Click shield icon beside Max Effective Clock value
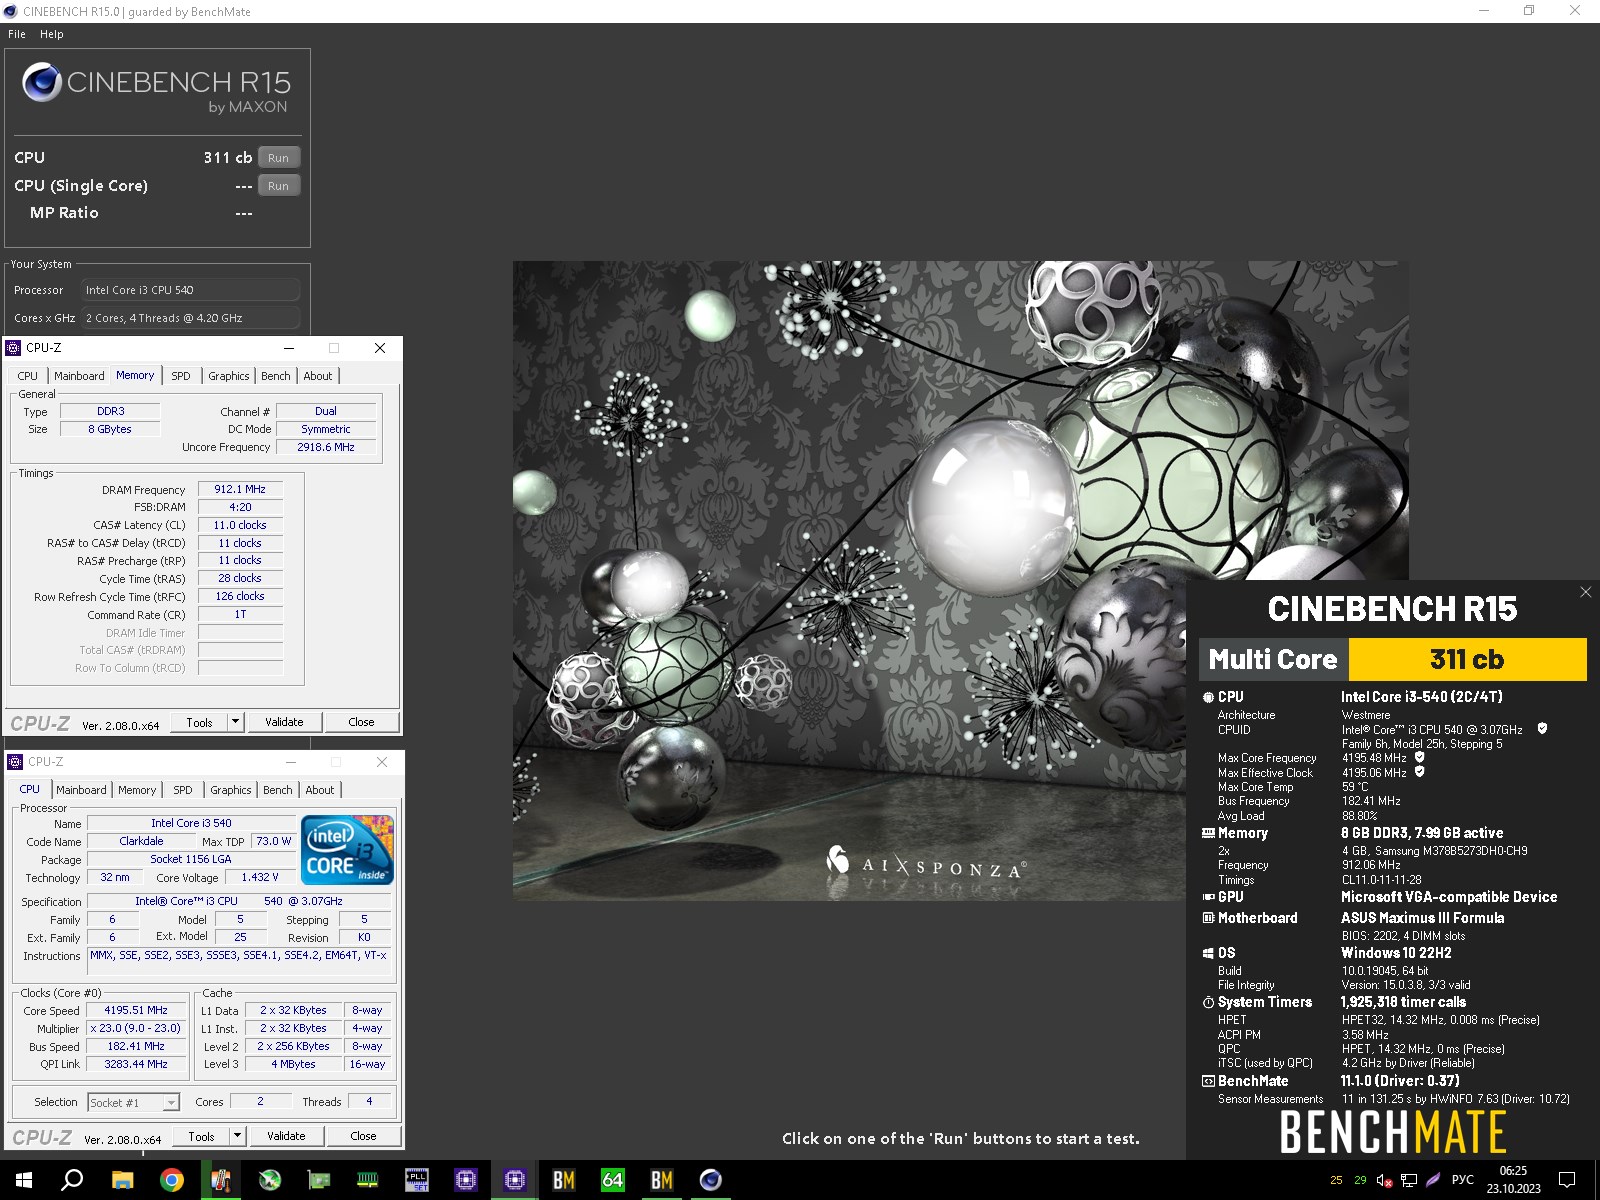The height and width of the screenshot is (1200, 1600). click(1420, 771)
